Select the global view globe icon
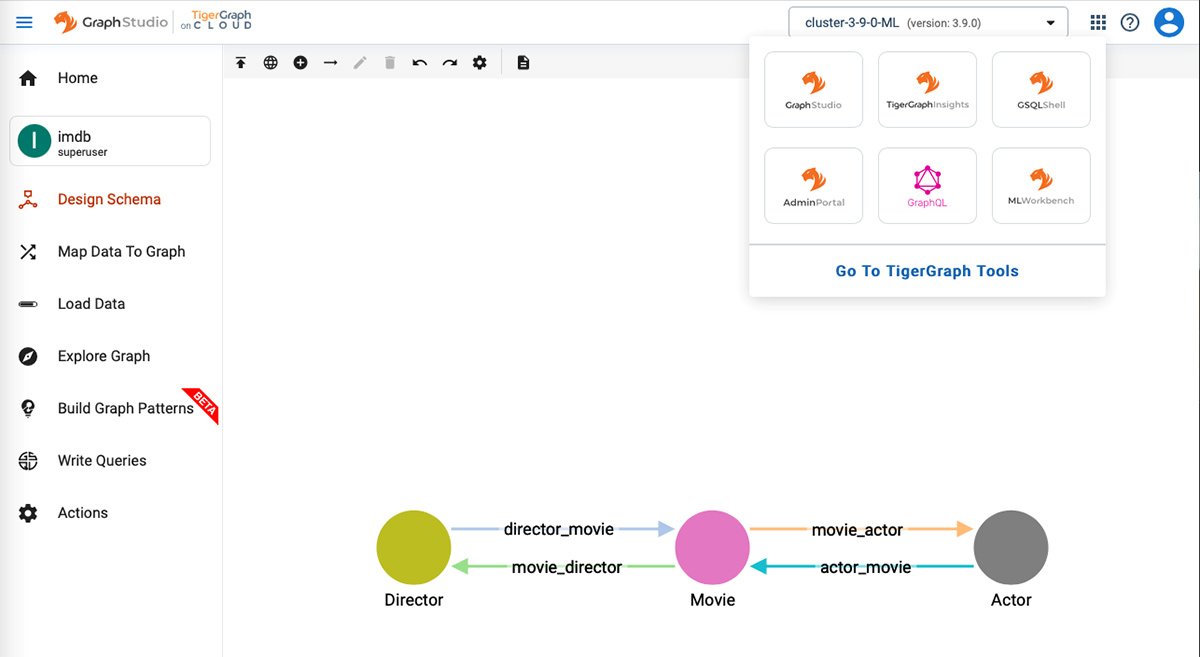This screenshot has width=1200, height=657. click(x=270, y=61)
